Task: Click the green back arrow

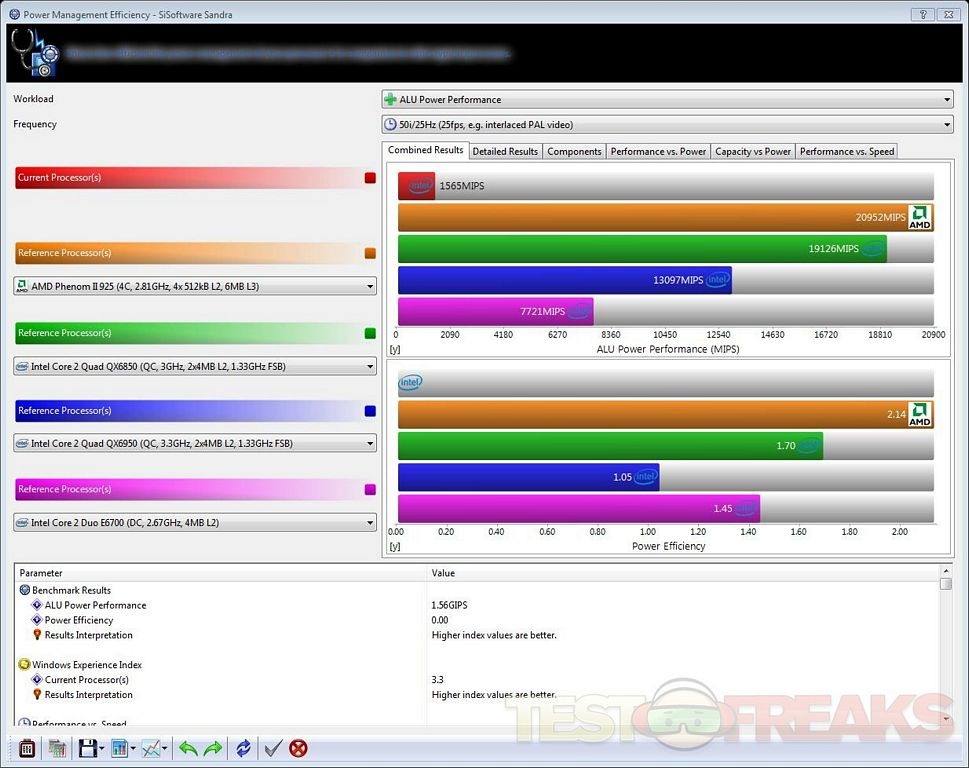Action: point(187,748)
